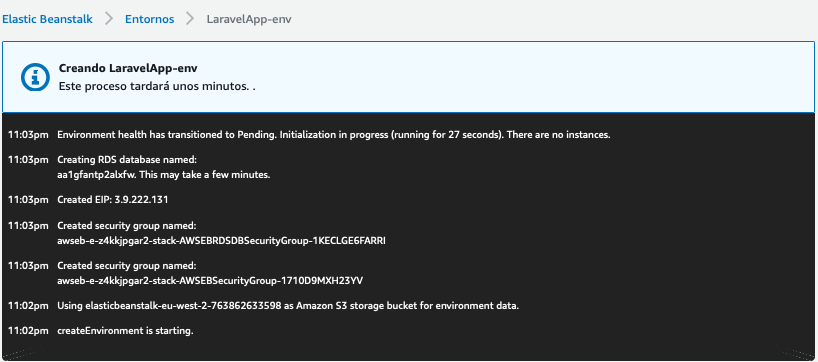Click the first 'Created security group named:' line

pos(127,225)
